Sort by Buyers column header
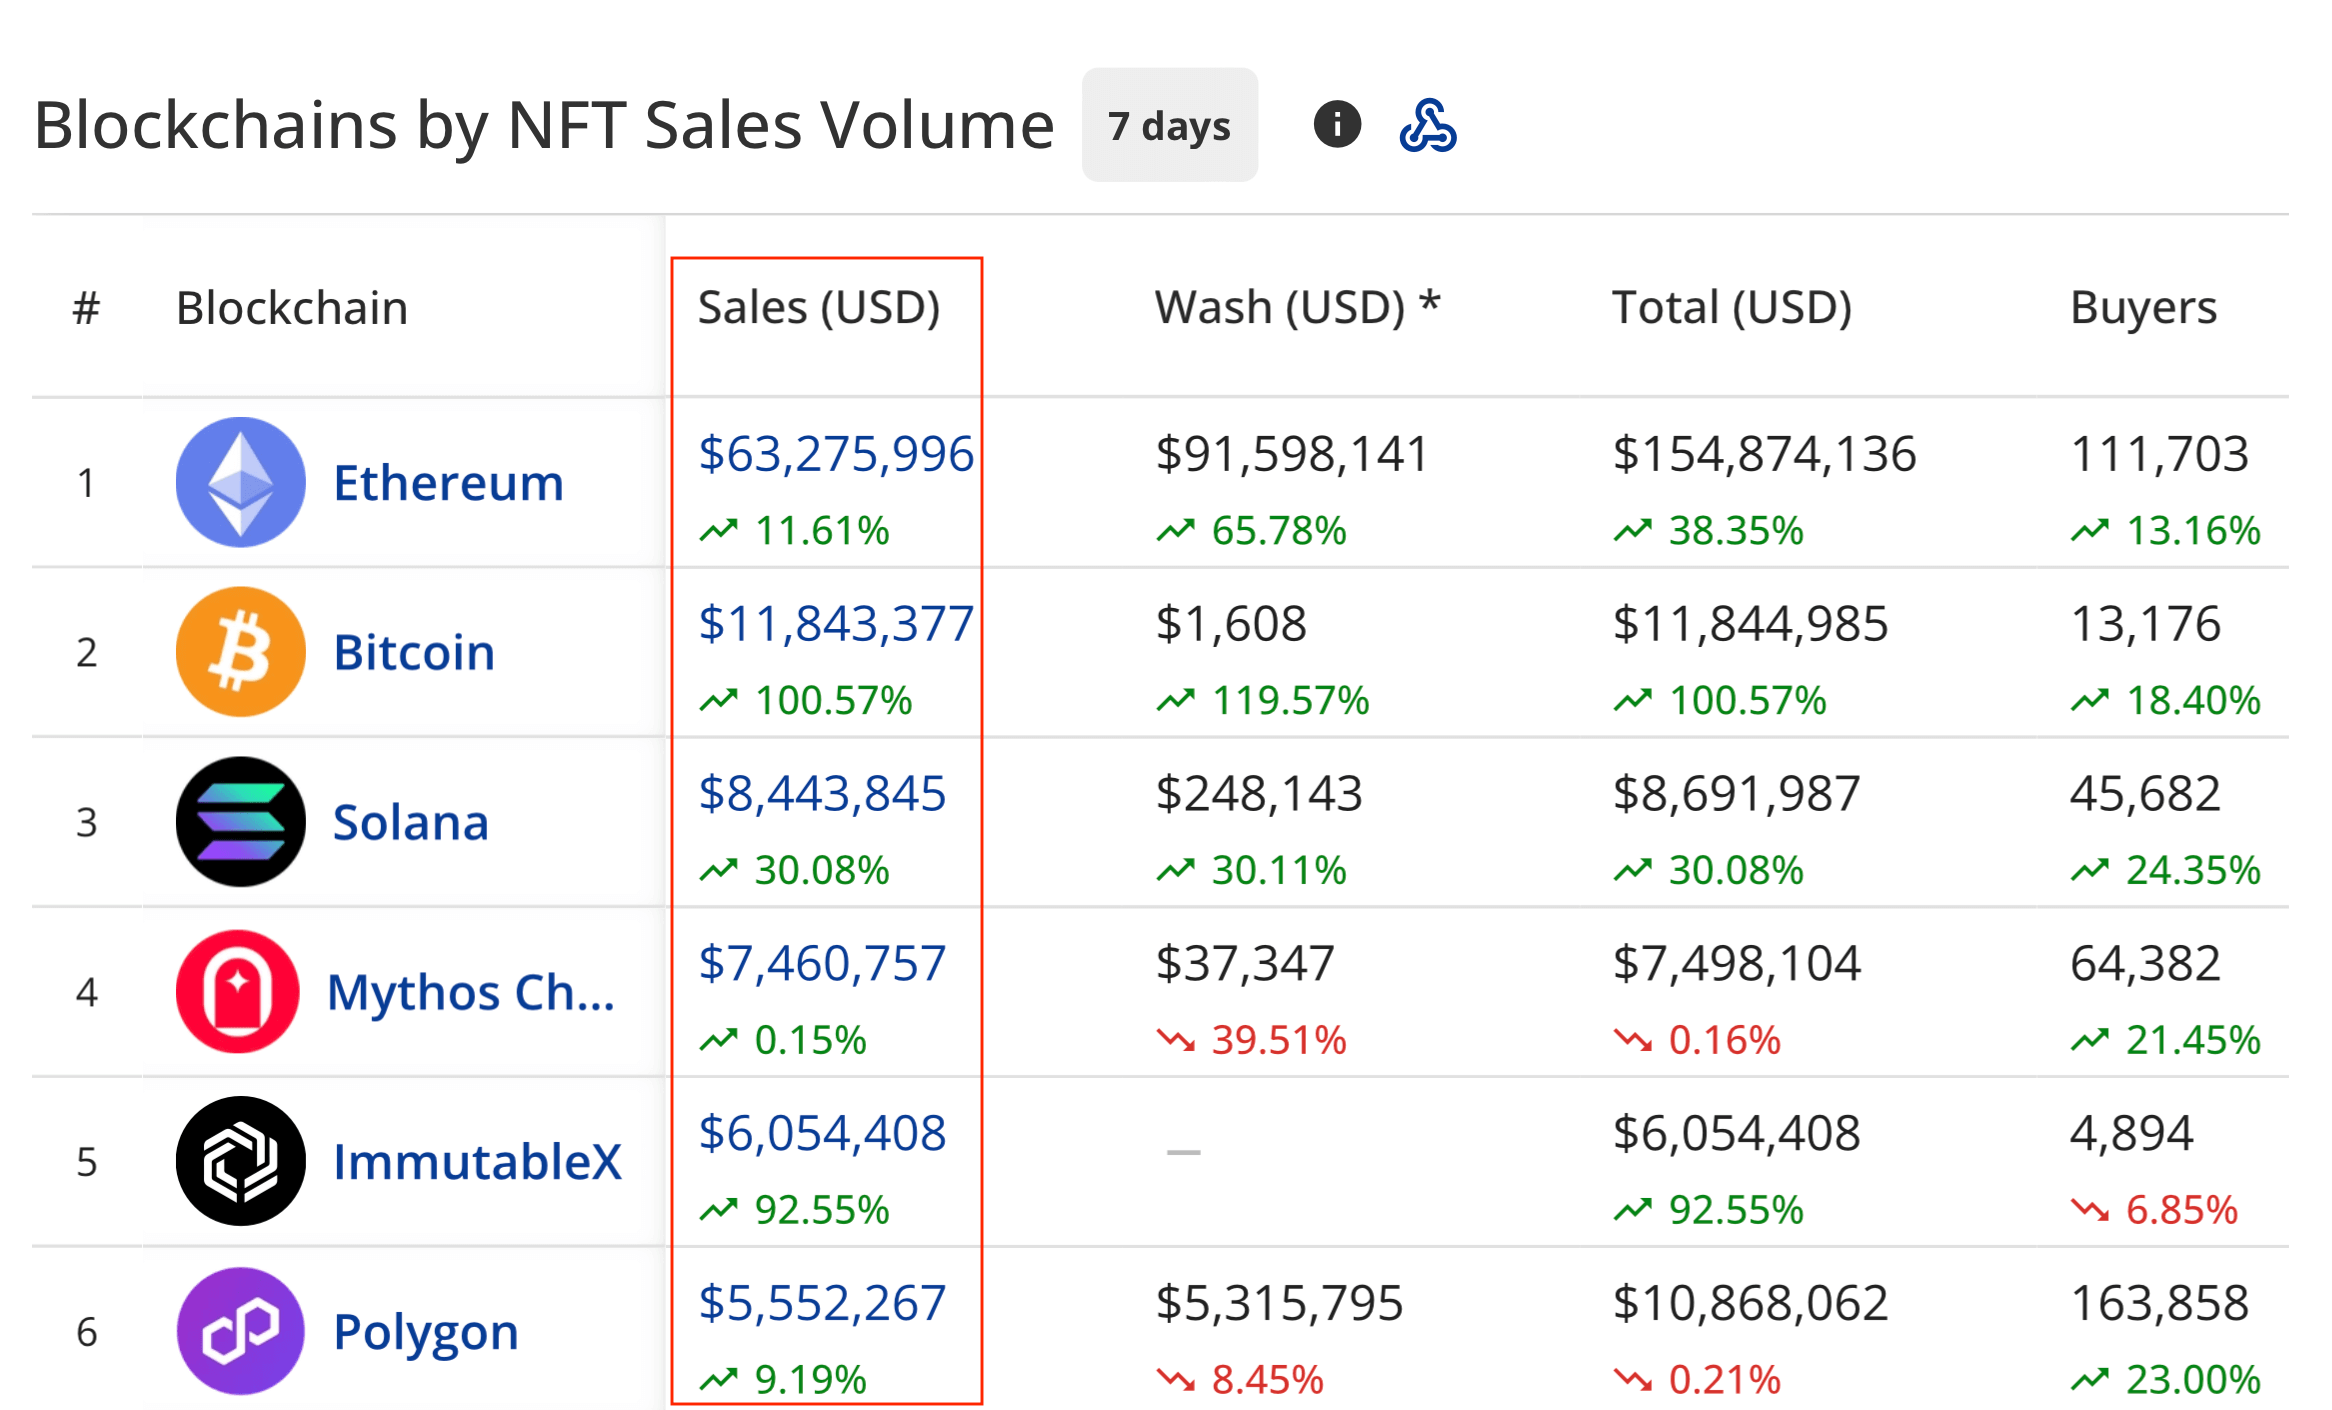 (x=2143, y=307)
